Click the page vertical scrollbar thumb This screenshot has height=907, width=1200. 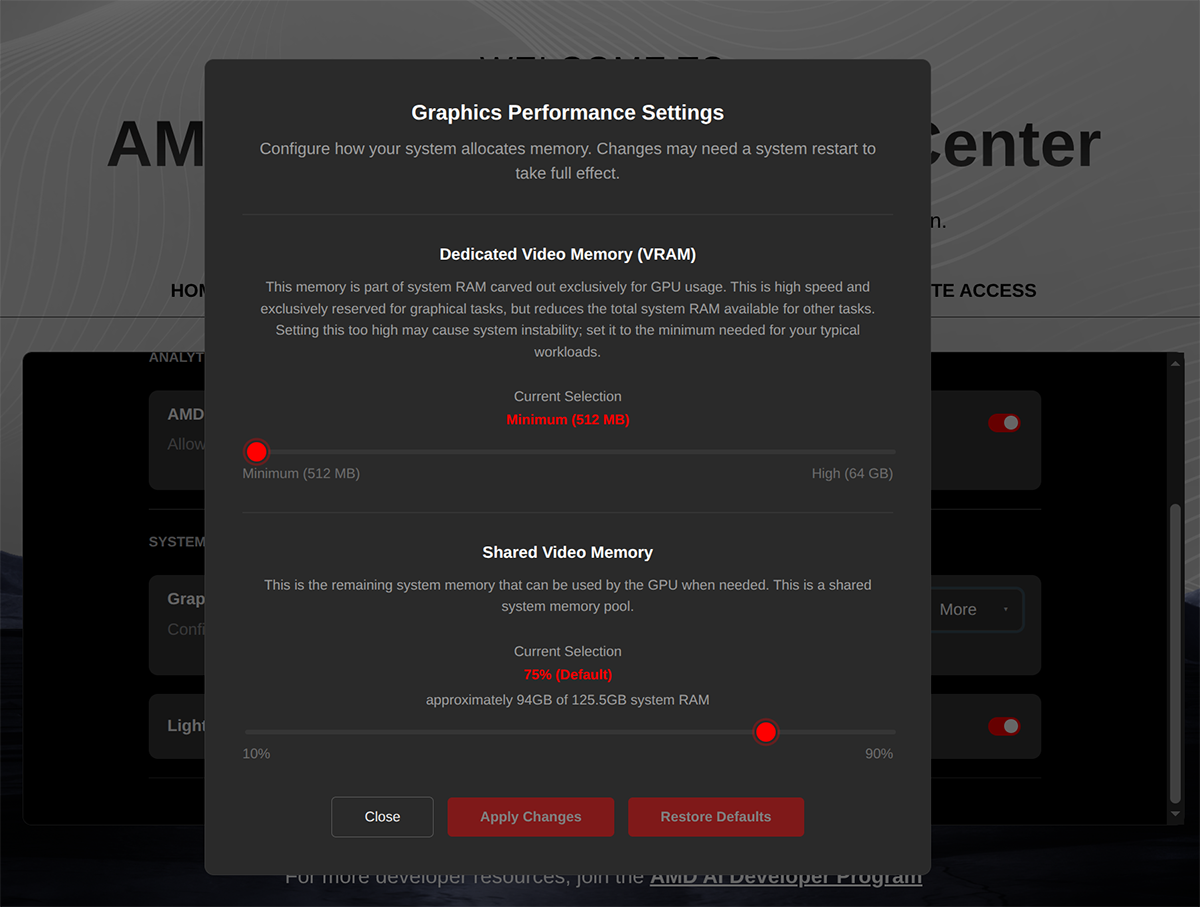[x=1175, y=653]
